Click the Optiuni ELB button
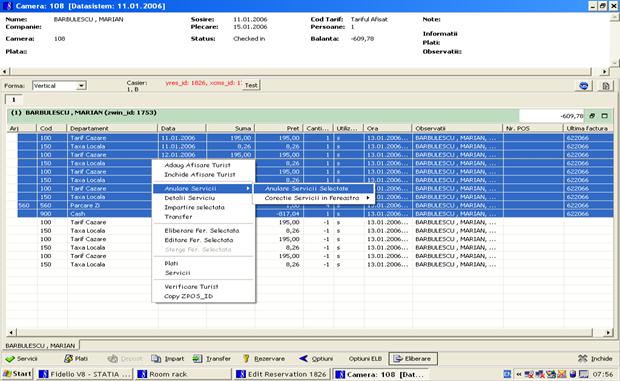620x381 pixels. (x=365, y=358)
